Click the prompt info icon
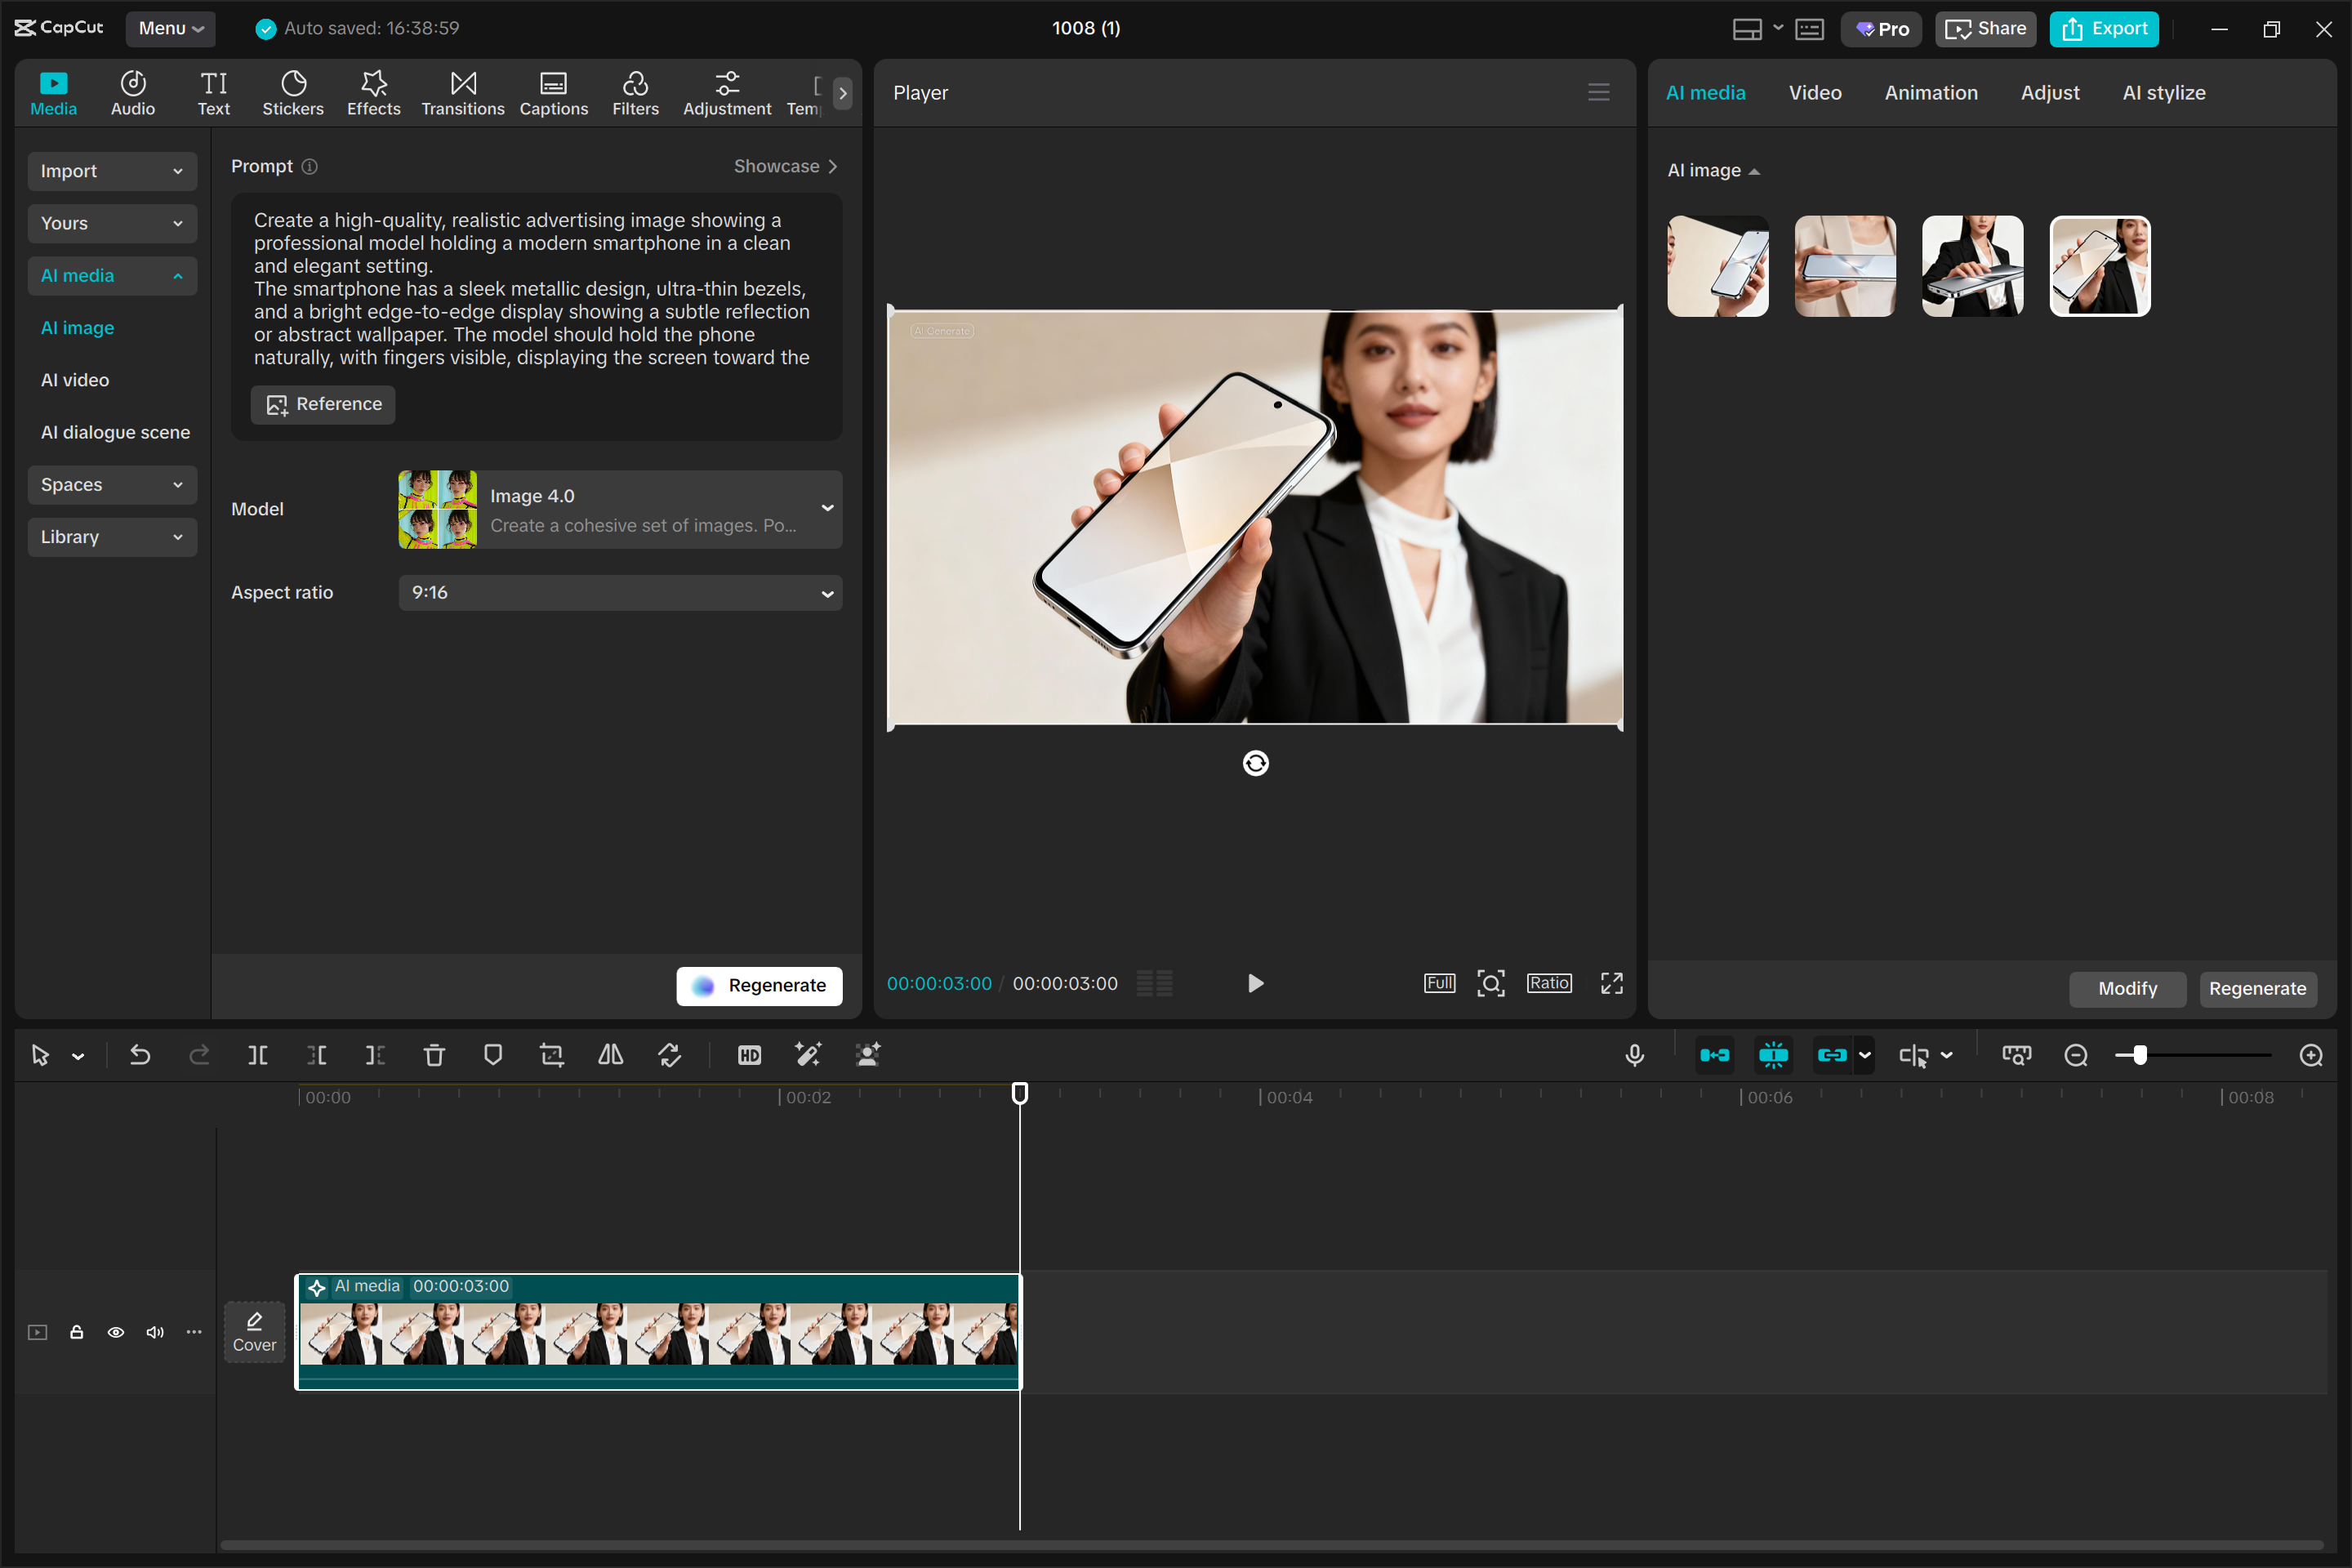2352x1568 pixels. click(310, 166)
